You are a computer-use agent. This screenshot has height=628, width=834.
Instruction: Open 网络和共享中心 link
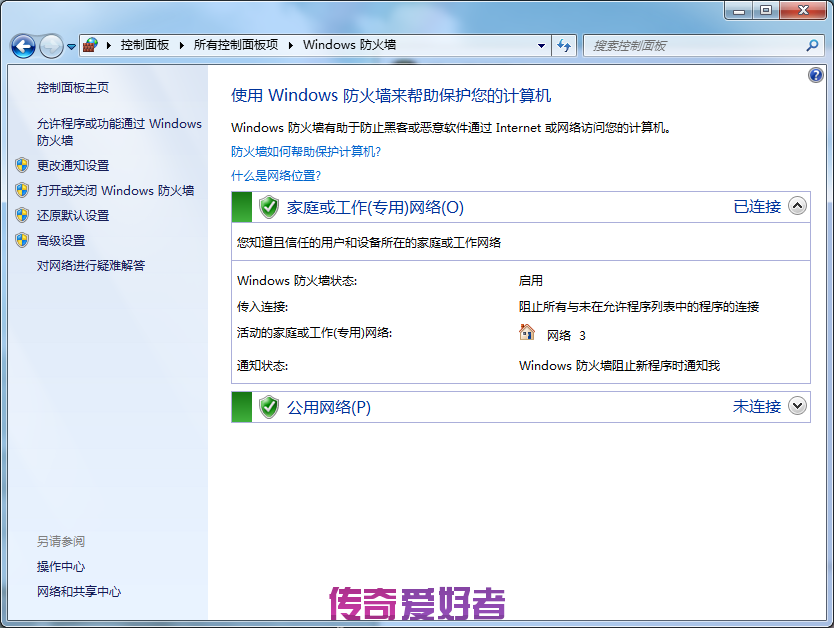coord(79,592)
